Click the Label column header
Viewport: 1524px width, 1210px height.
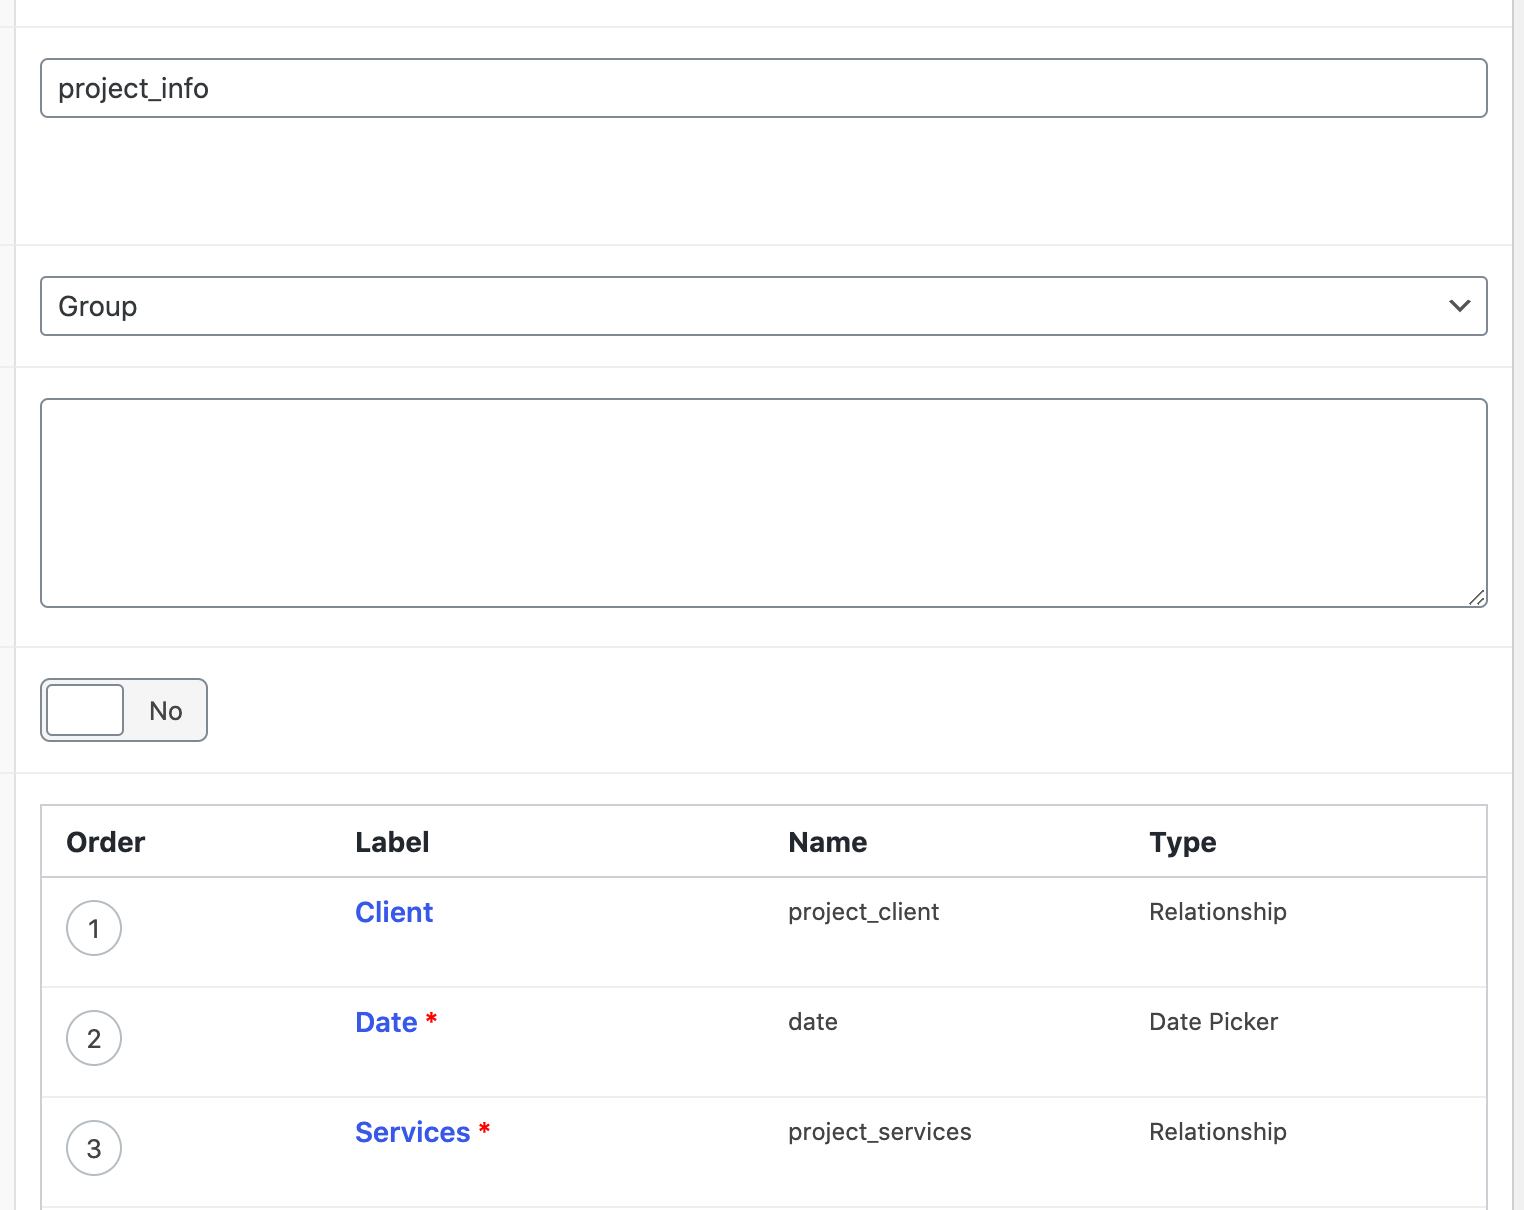click(392, 842)
